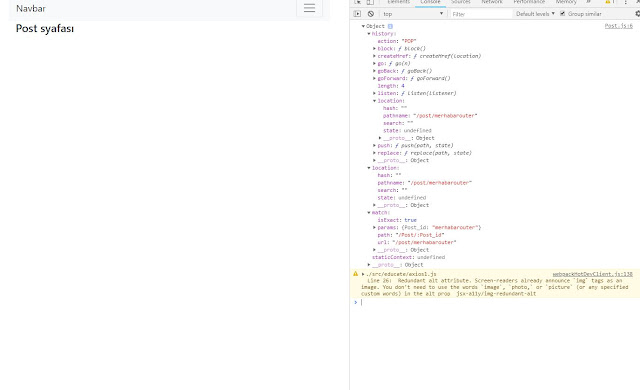This screenshot has height=390, width=640.
Task: Switch to the Console tab
Action: pyautogui.click(x=430, y=2)
